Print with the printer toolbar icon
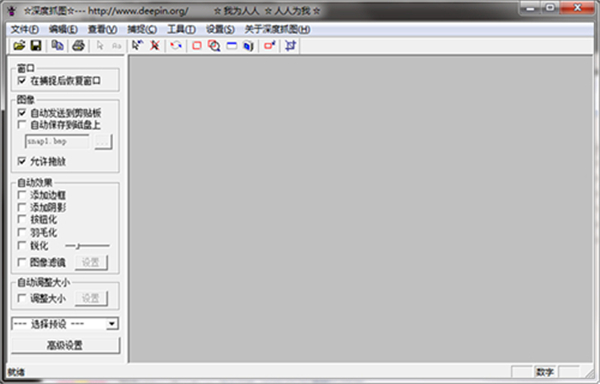600x384 pixels. 78,46
